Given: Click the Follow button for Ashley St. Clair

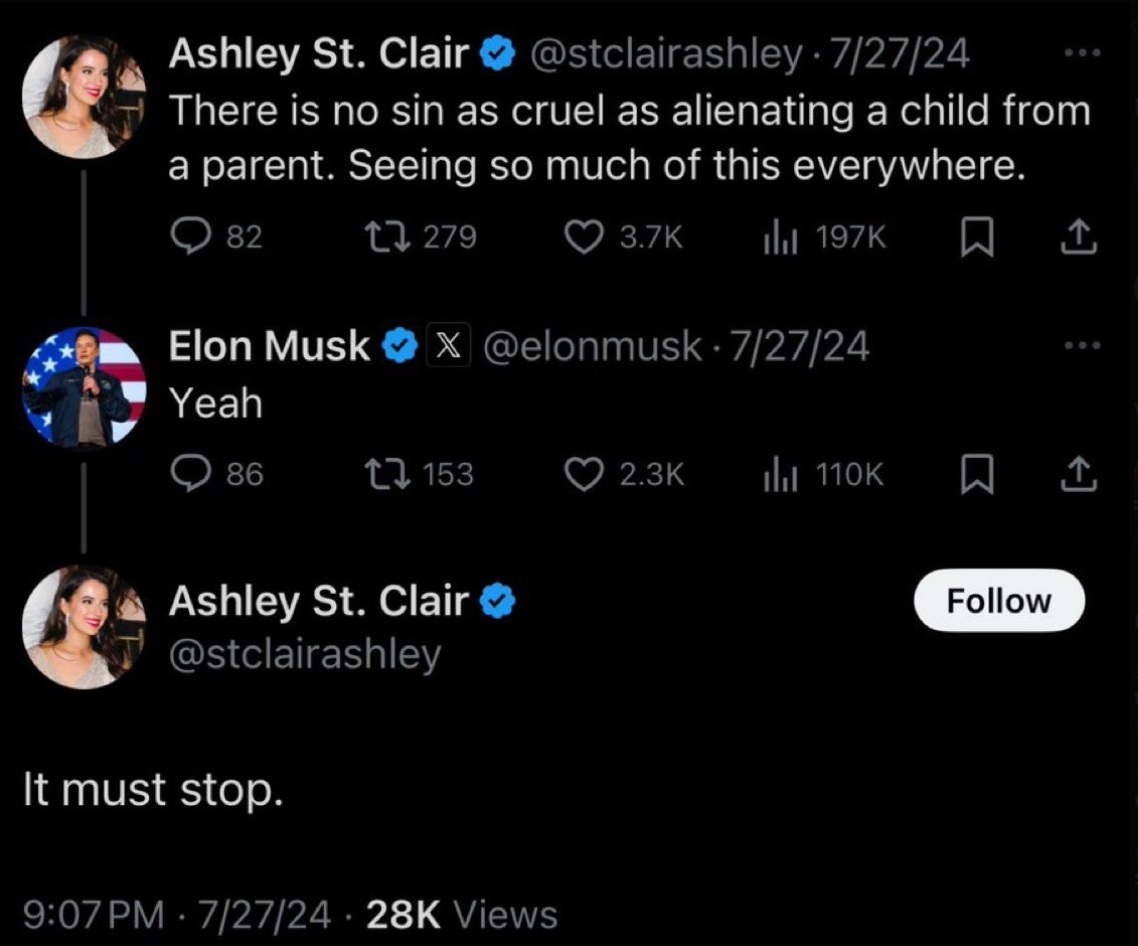Looking at the screenshot, I should pyautogui.click(x=997, y=600).
